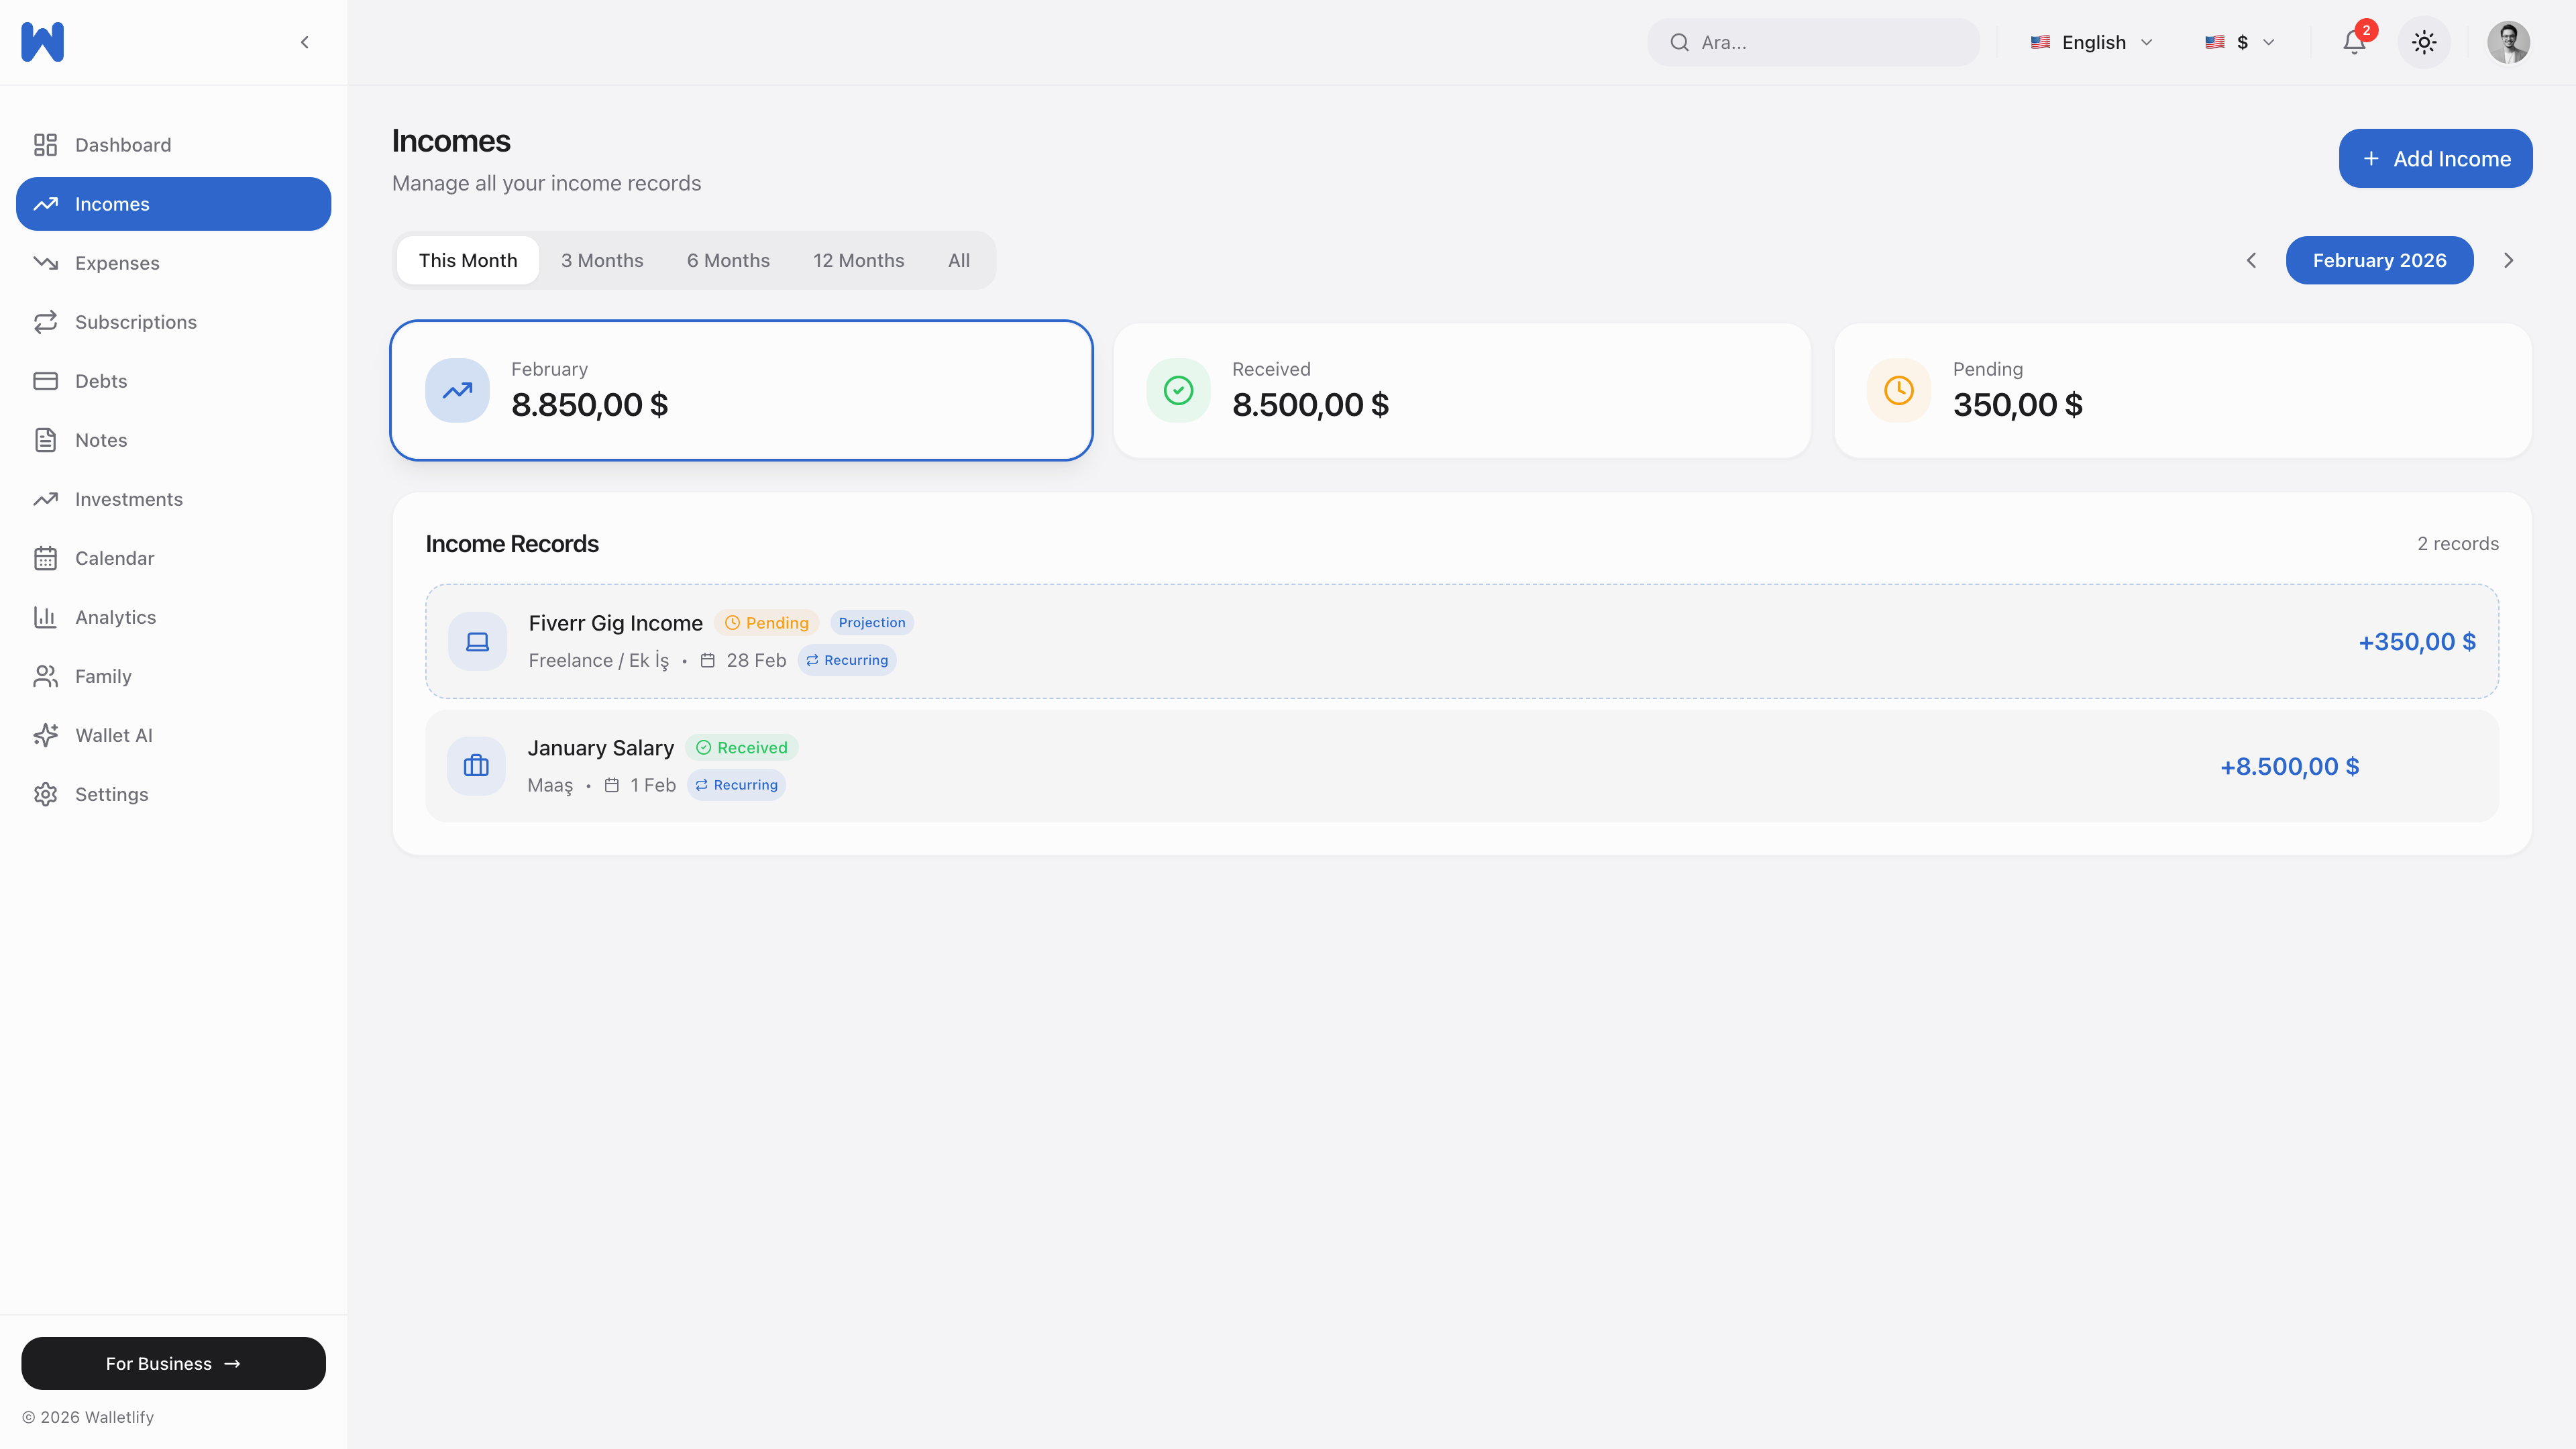Screen dimensions: 2576x1449
Task: Click the February 2026 month selector
Action: [2380, 260]
